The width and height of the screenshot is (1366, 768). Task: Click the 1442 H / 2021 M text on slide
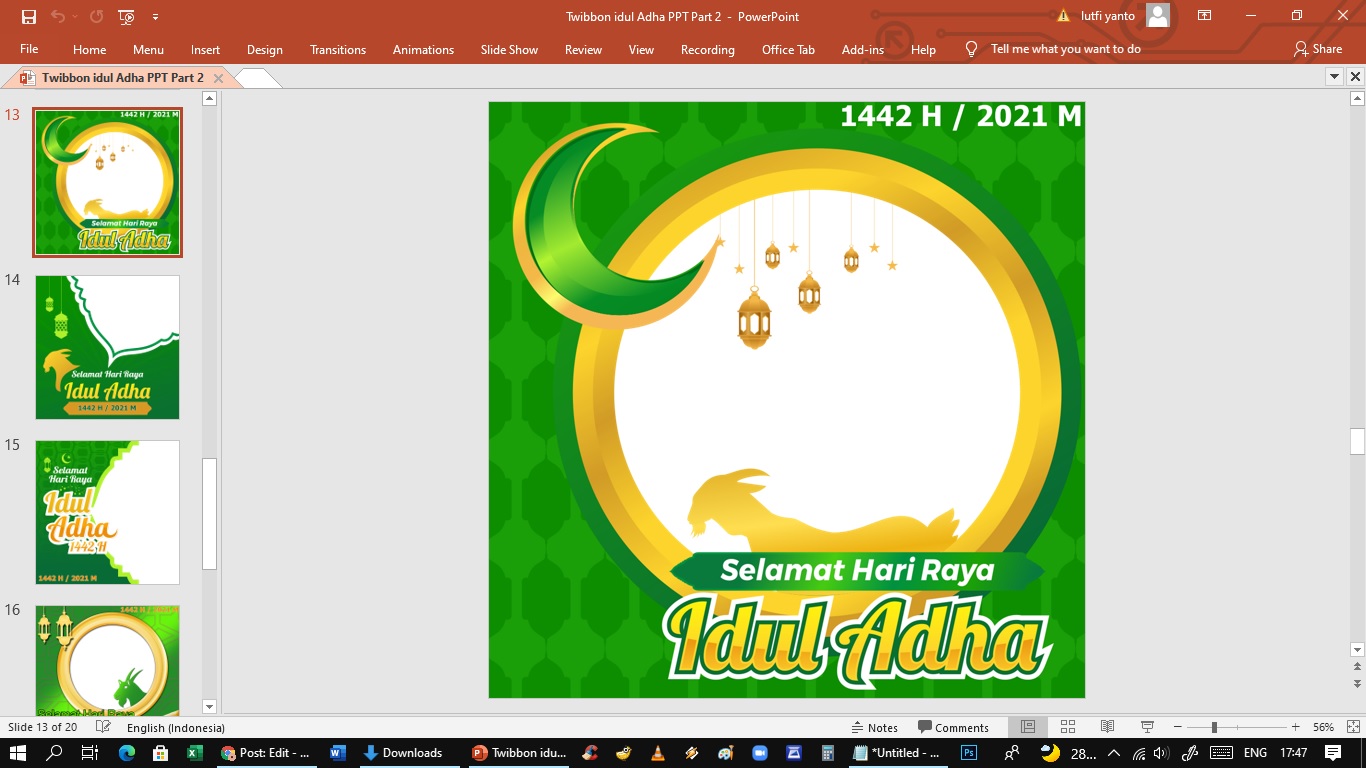pyautogui.click(x=961, y=116)
